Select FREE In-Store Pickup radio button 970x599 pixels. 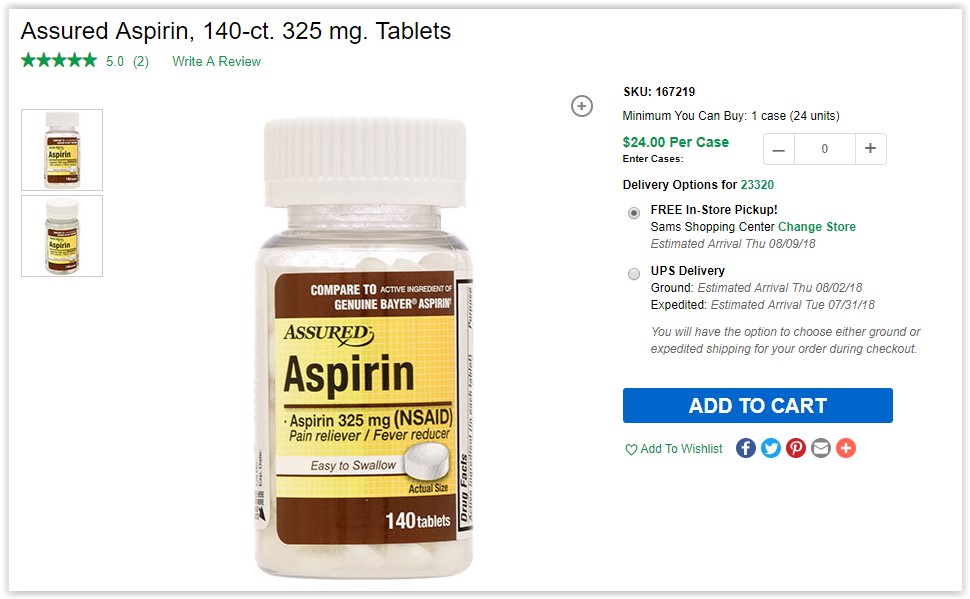633,213
